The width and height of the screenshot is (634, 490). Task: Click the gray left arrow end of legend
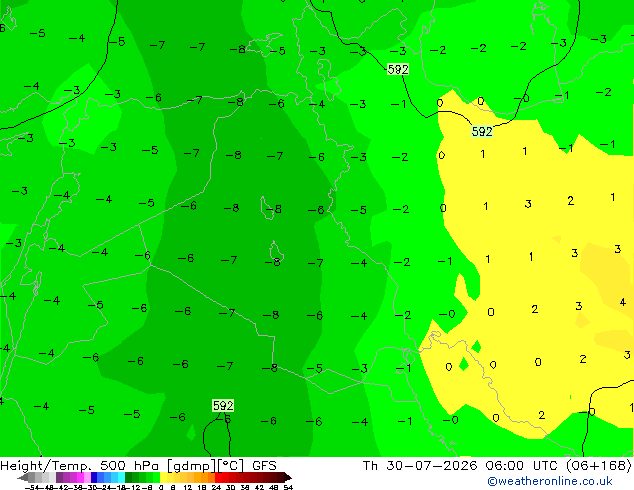tap(22, 477)
